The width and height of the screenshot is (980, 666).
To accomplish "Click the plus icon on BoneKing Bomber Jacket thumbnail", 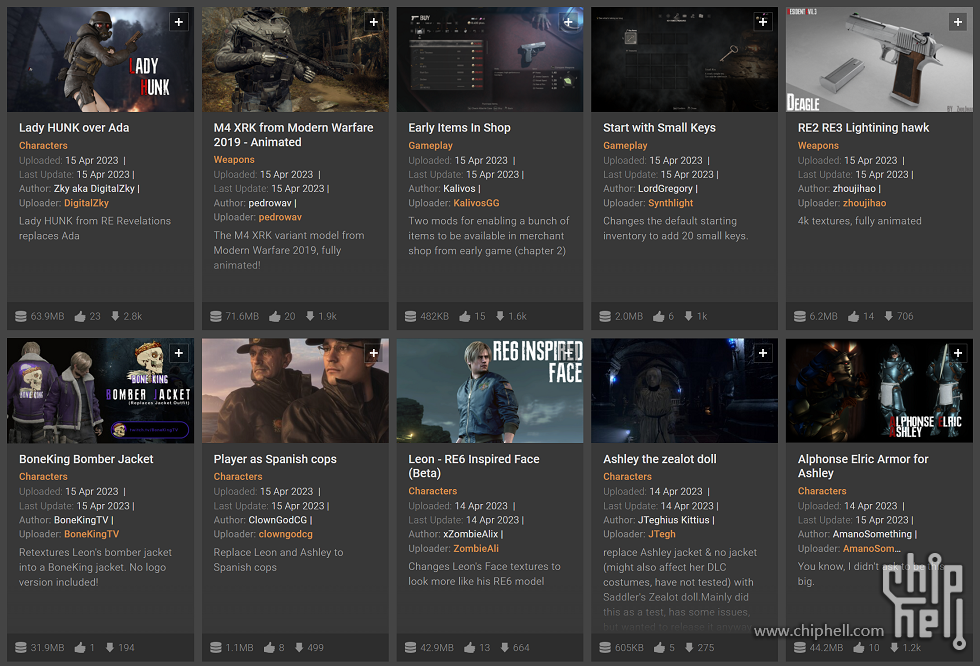I will coord(179,353).
